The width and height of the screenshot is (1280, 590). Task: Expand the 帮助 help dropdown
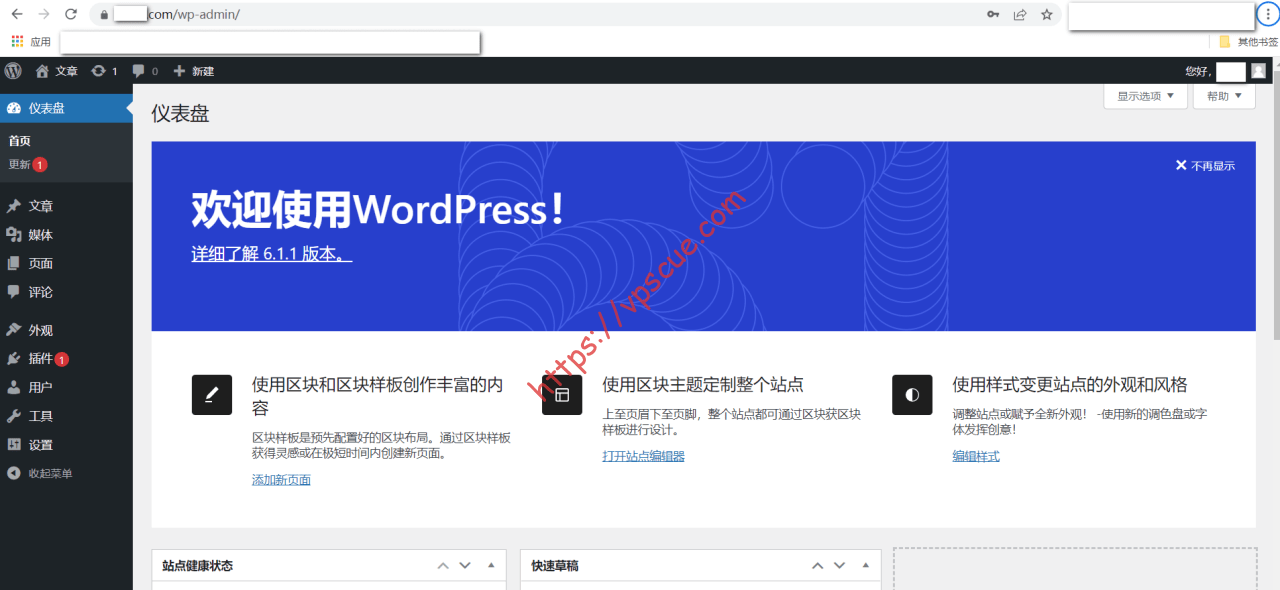[1225, 96]
